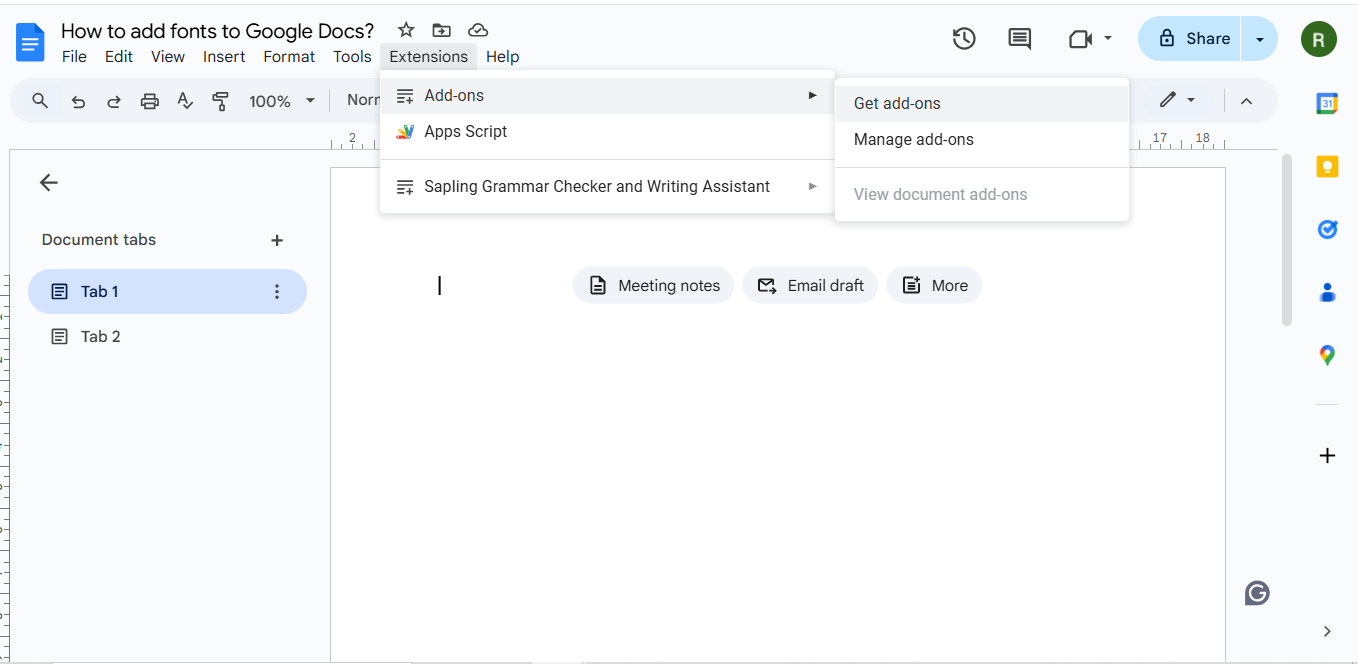The height and width of the screenshot is (664, 1358).
Task: Run spelling and grammar check icon
Action: 185,101
